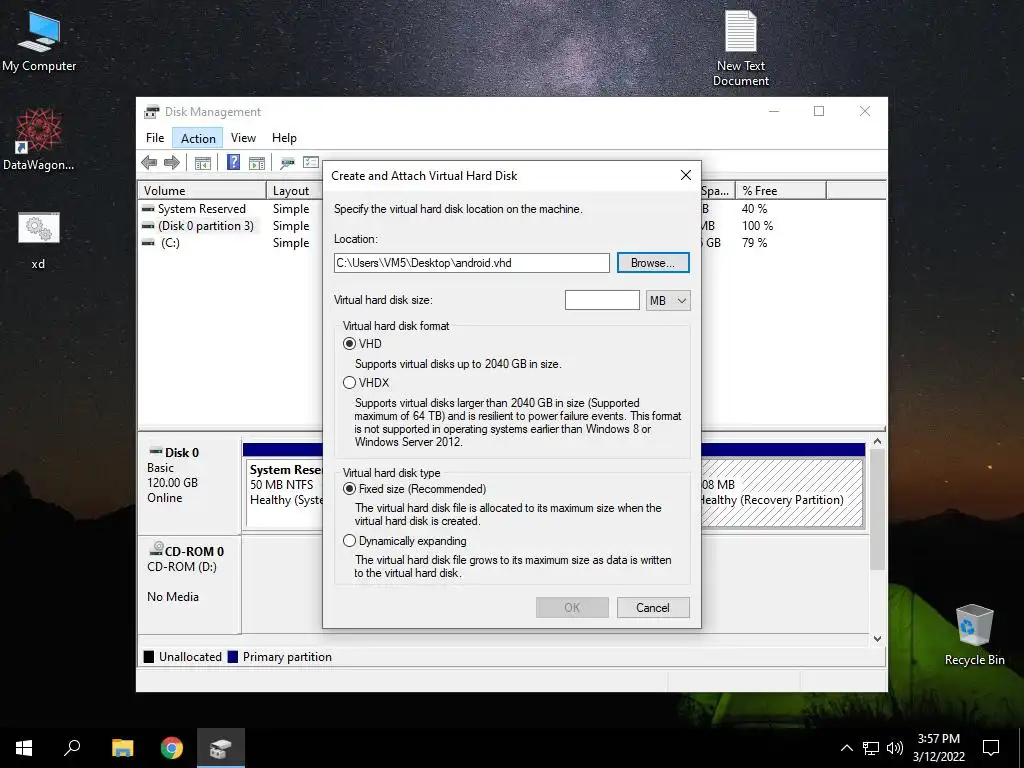Sort by the % Free column header
Screen dimensions: 1024x768
(x=780, y=191)
